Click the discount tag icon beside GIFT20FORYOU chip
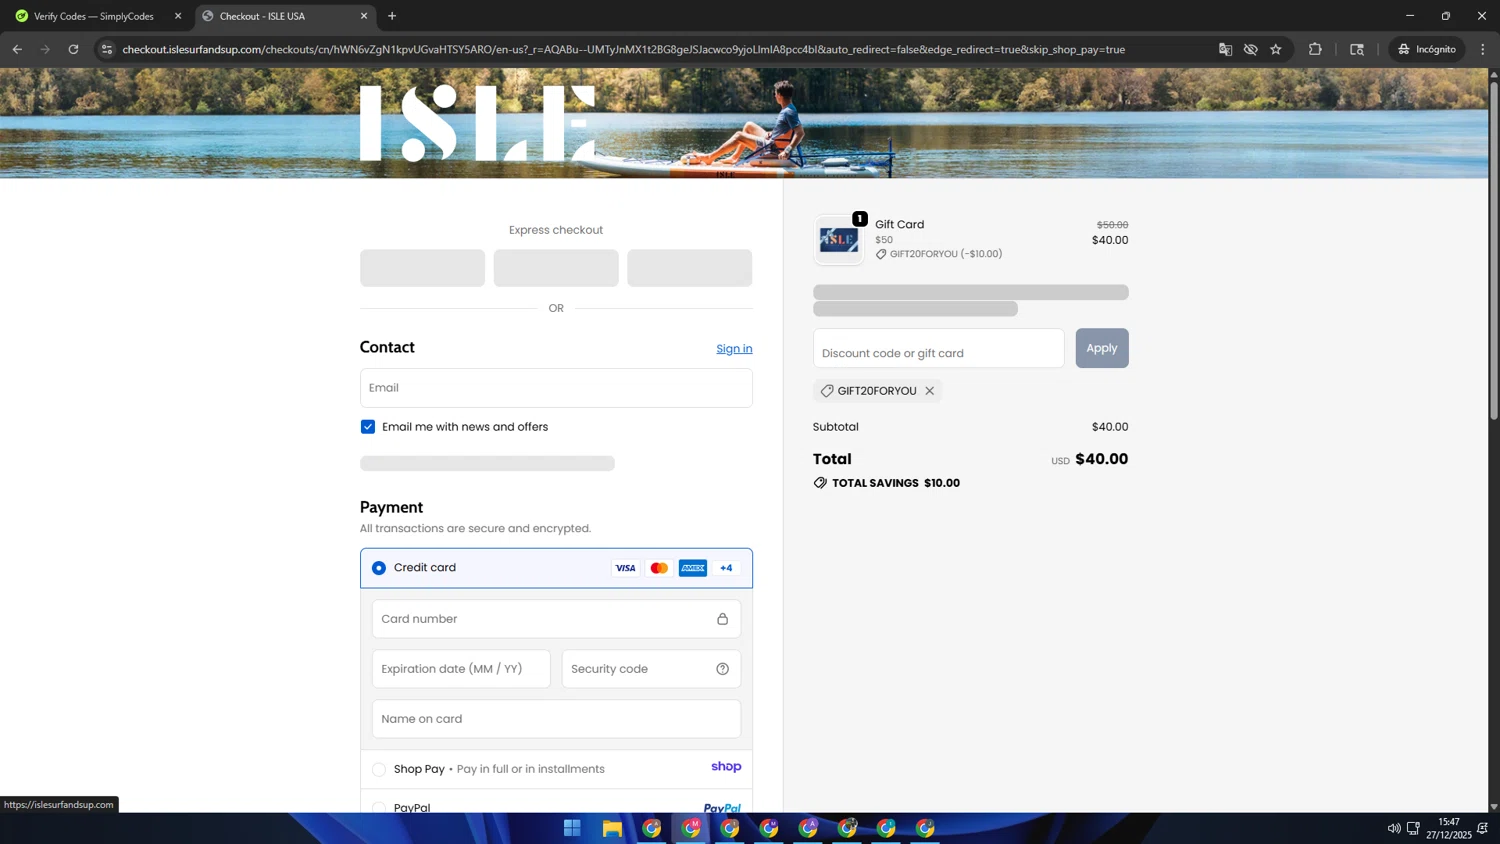Viewport: 1500px width, 844px height. [827, 391]
